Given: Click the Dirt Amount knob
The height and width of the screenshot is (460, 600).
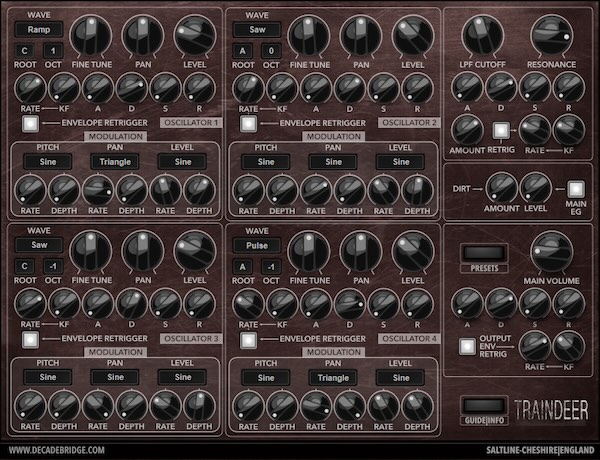Looking at the screenshot, I should tap(501, 188).
